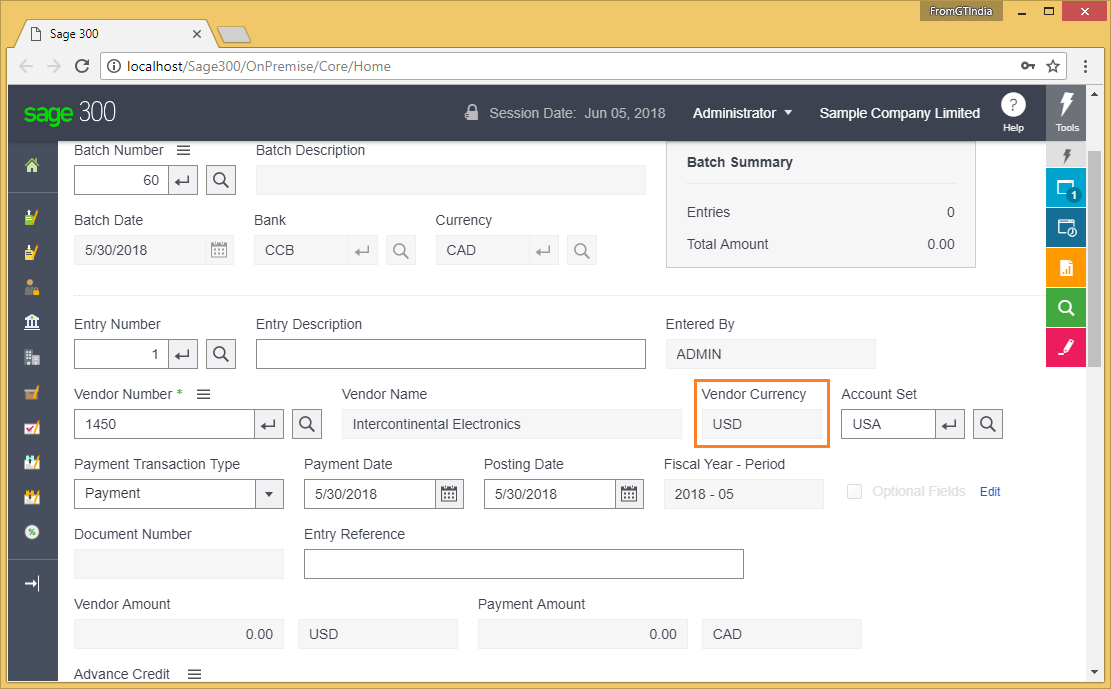Click Batch Number input field

(121, 180)
